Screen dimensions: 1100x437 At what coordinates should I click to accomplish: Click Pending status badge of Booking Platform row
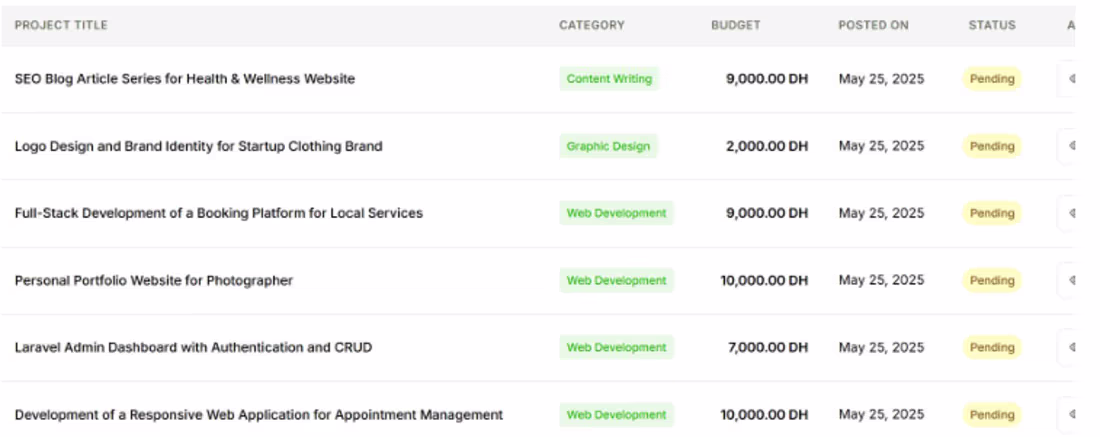tap(992, 213)
